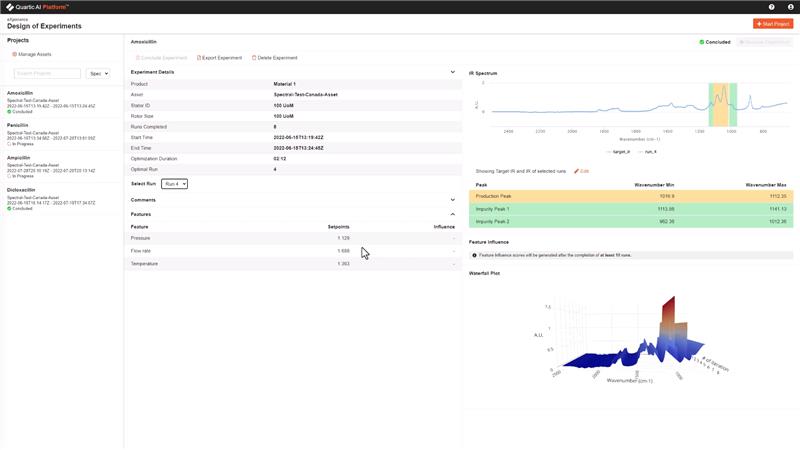Viewport: 800px width, 450px height.
Task: Click the Manage Assets gear icon
Action: pyautogui.click(x=15, y=54)
